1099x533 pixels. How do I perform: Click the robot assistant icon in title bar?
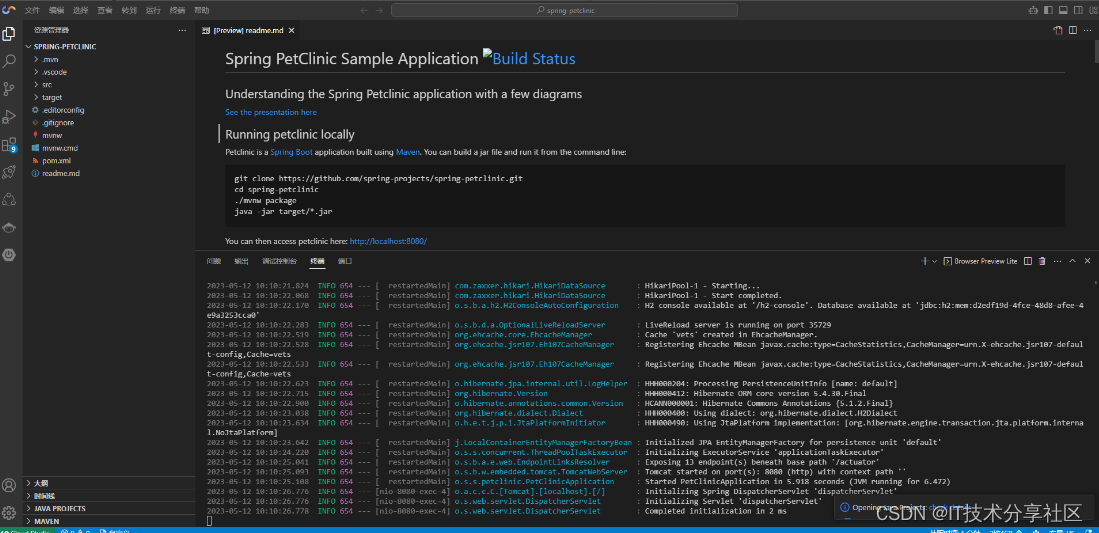1033,11
